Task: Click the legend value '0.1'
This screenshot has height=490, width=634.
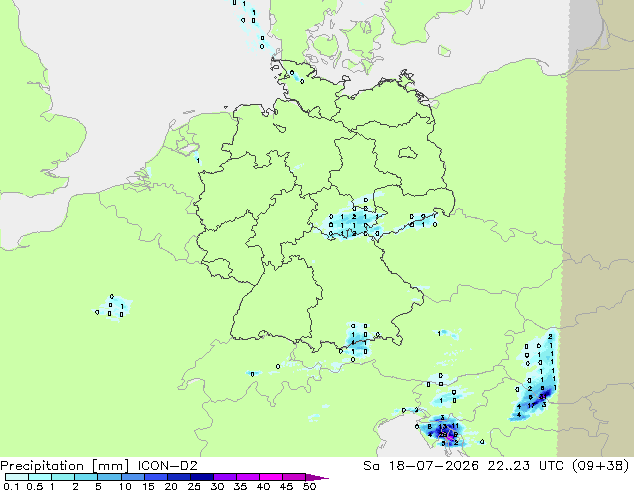Action: click(11, 486)
